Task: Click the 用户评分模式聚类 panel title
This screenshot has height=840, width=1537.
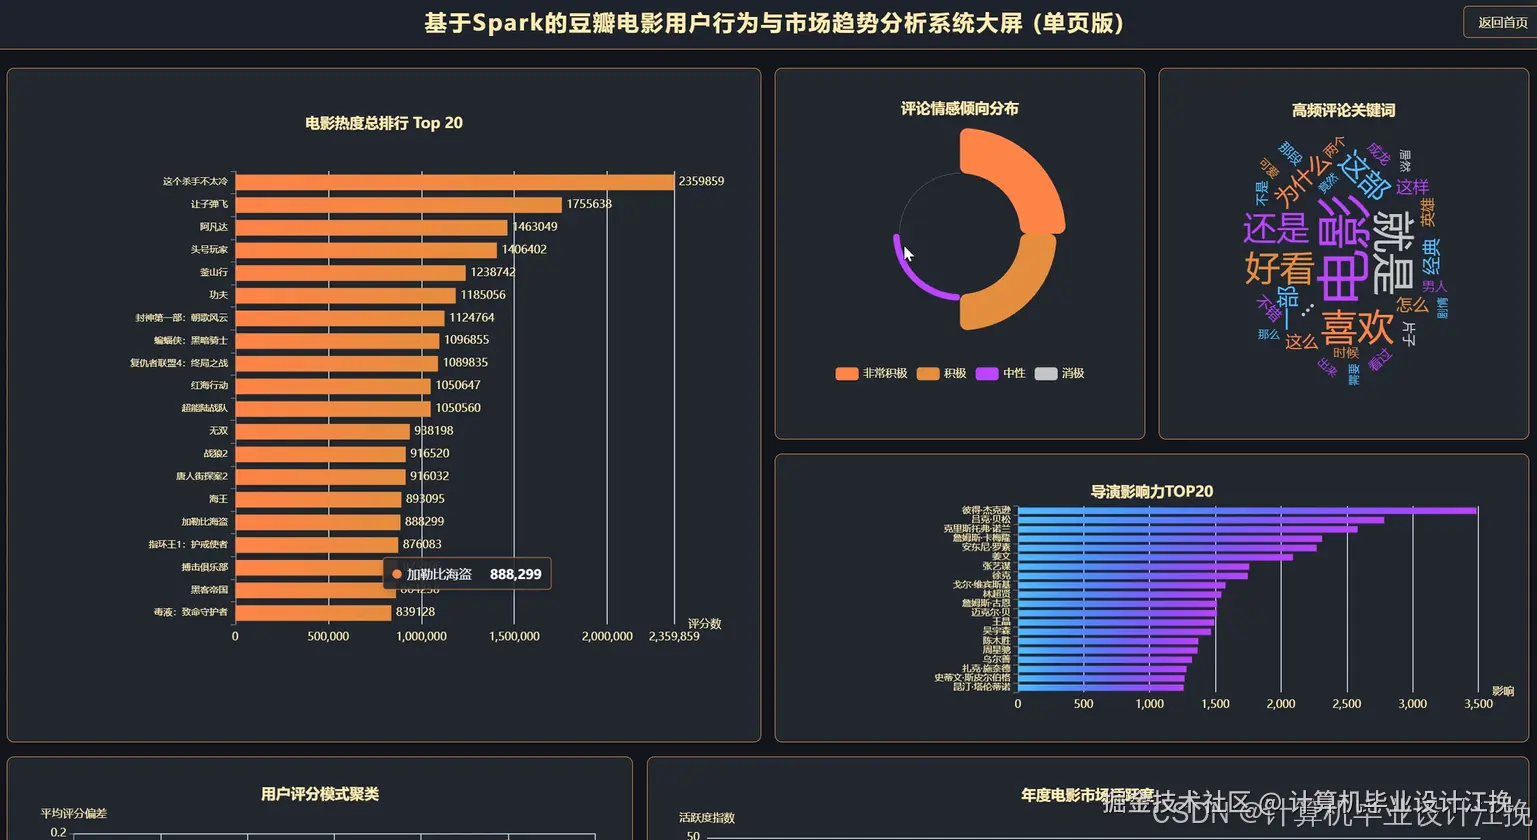Action: pyautogui.click(x=320, y=794)
